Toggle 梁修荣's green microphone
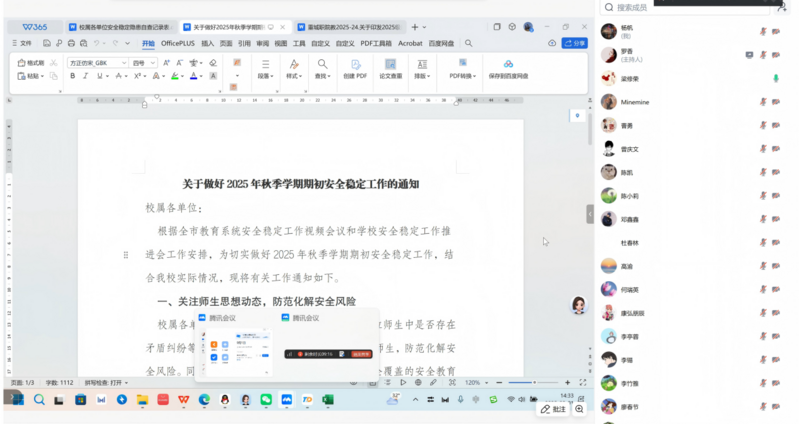This screenshot has height=424, width=799. click(x=776, y=78)
